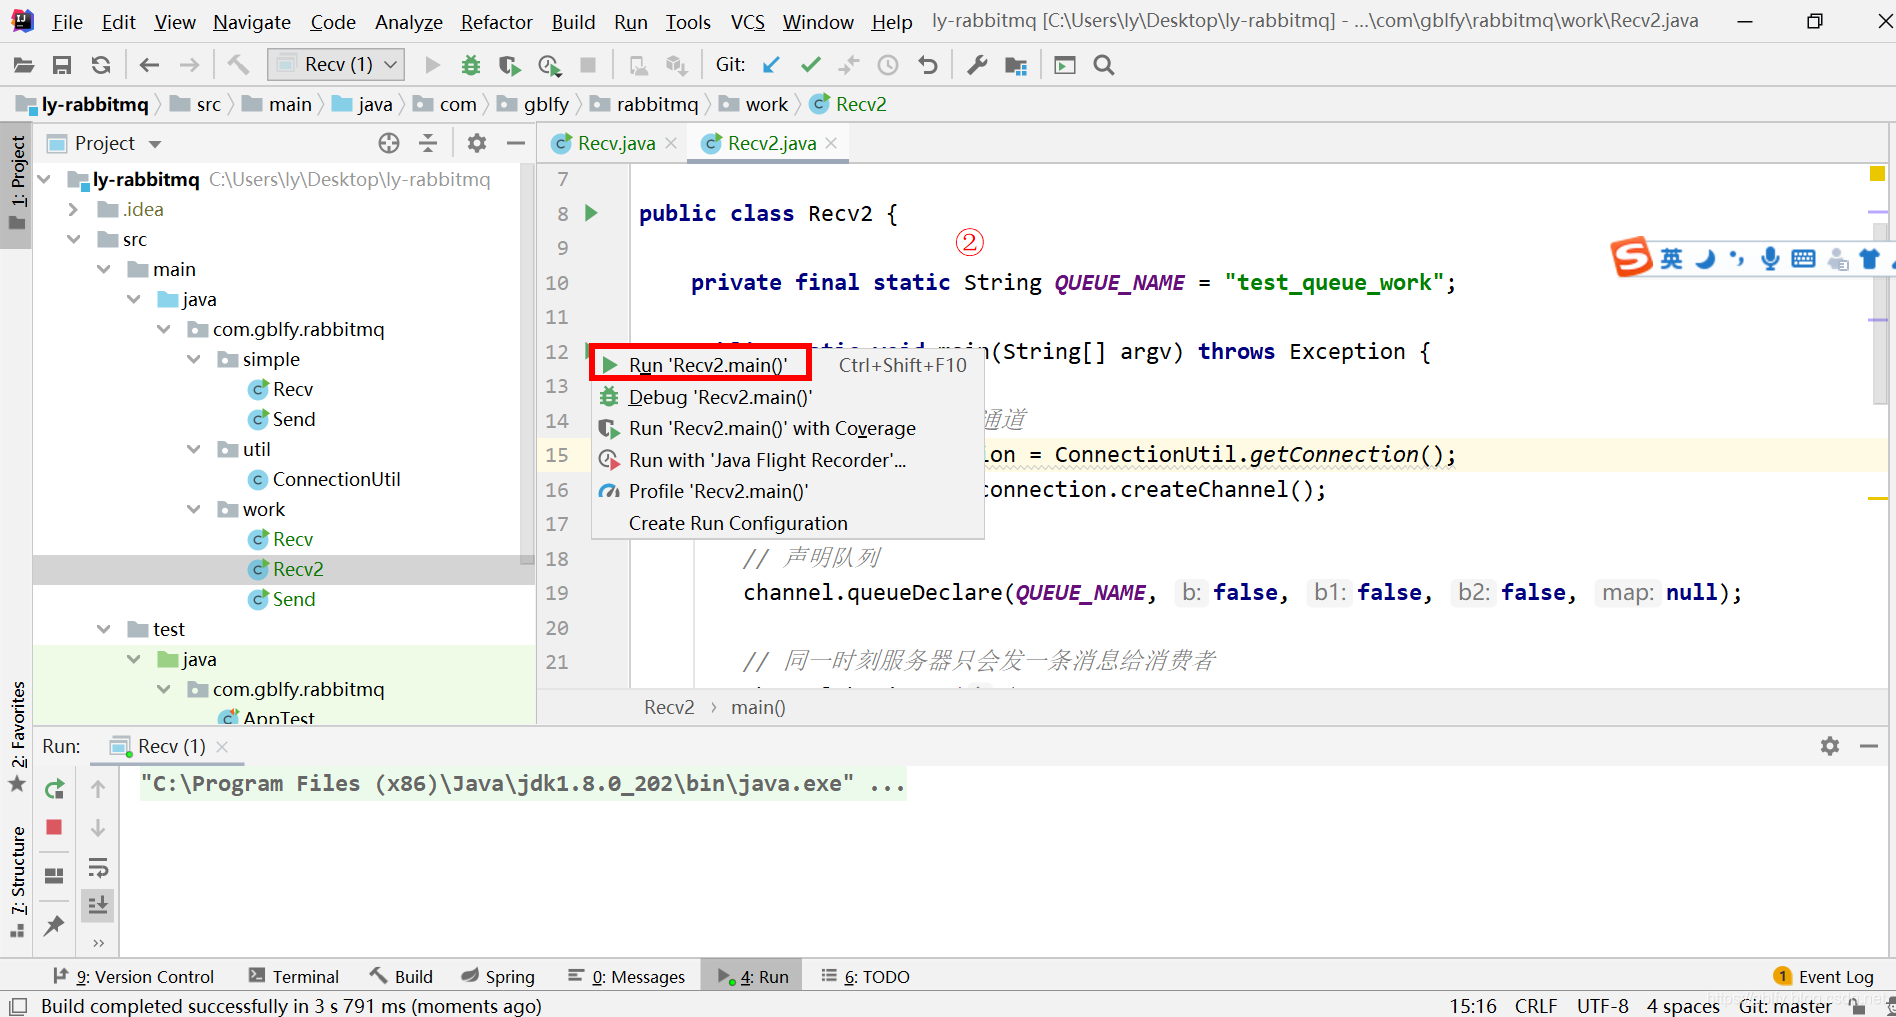Toggle the 2: Favorites side tool window

point(17,735)
